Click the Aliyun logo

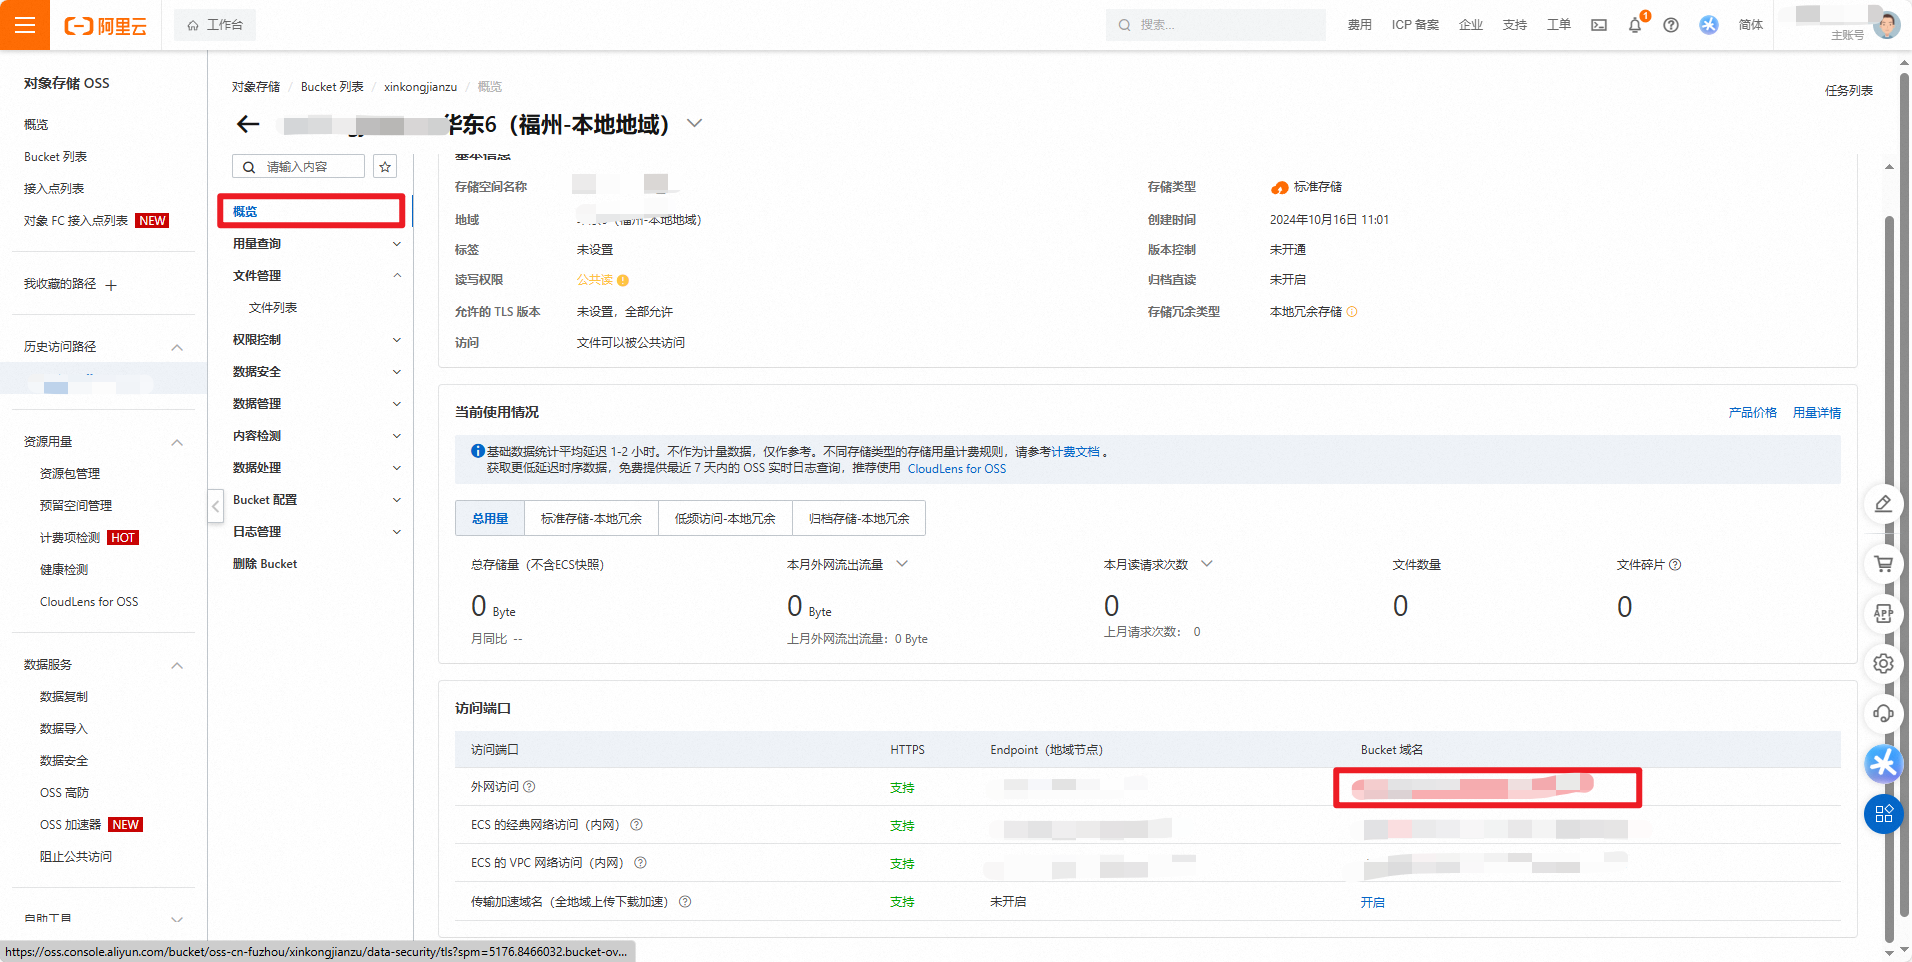[x=106, y=26]
